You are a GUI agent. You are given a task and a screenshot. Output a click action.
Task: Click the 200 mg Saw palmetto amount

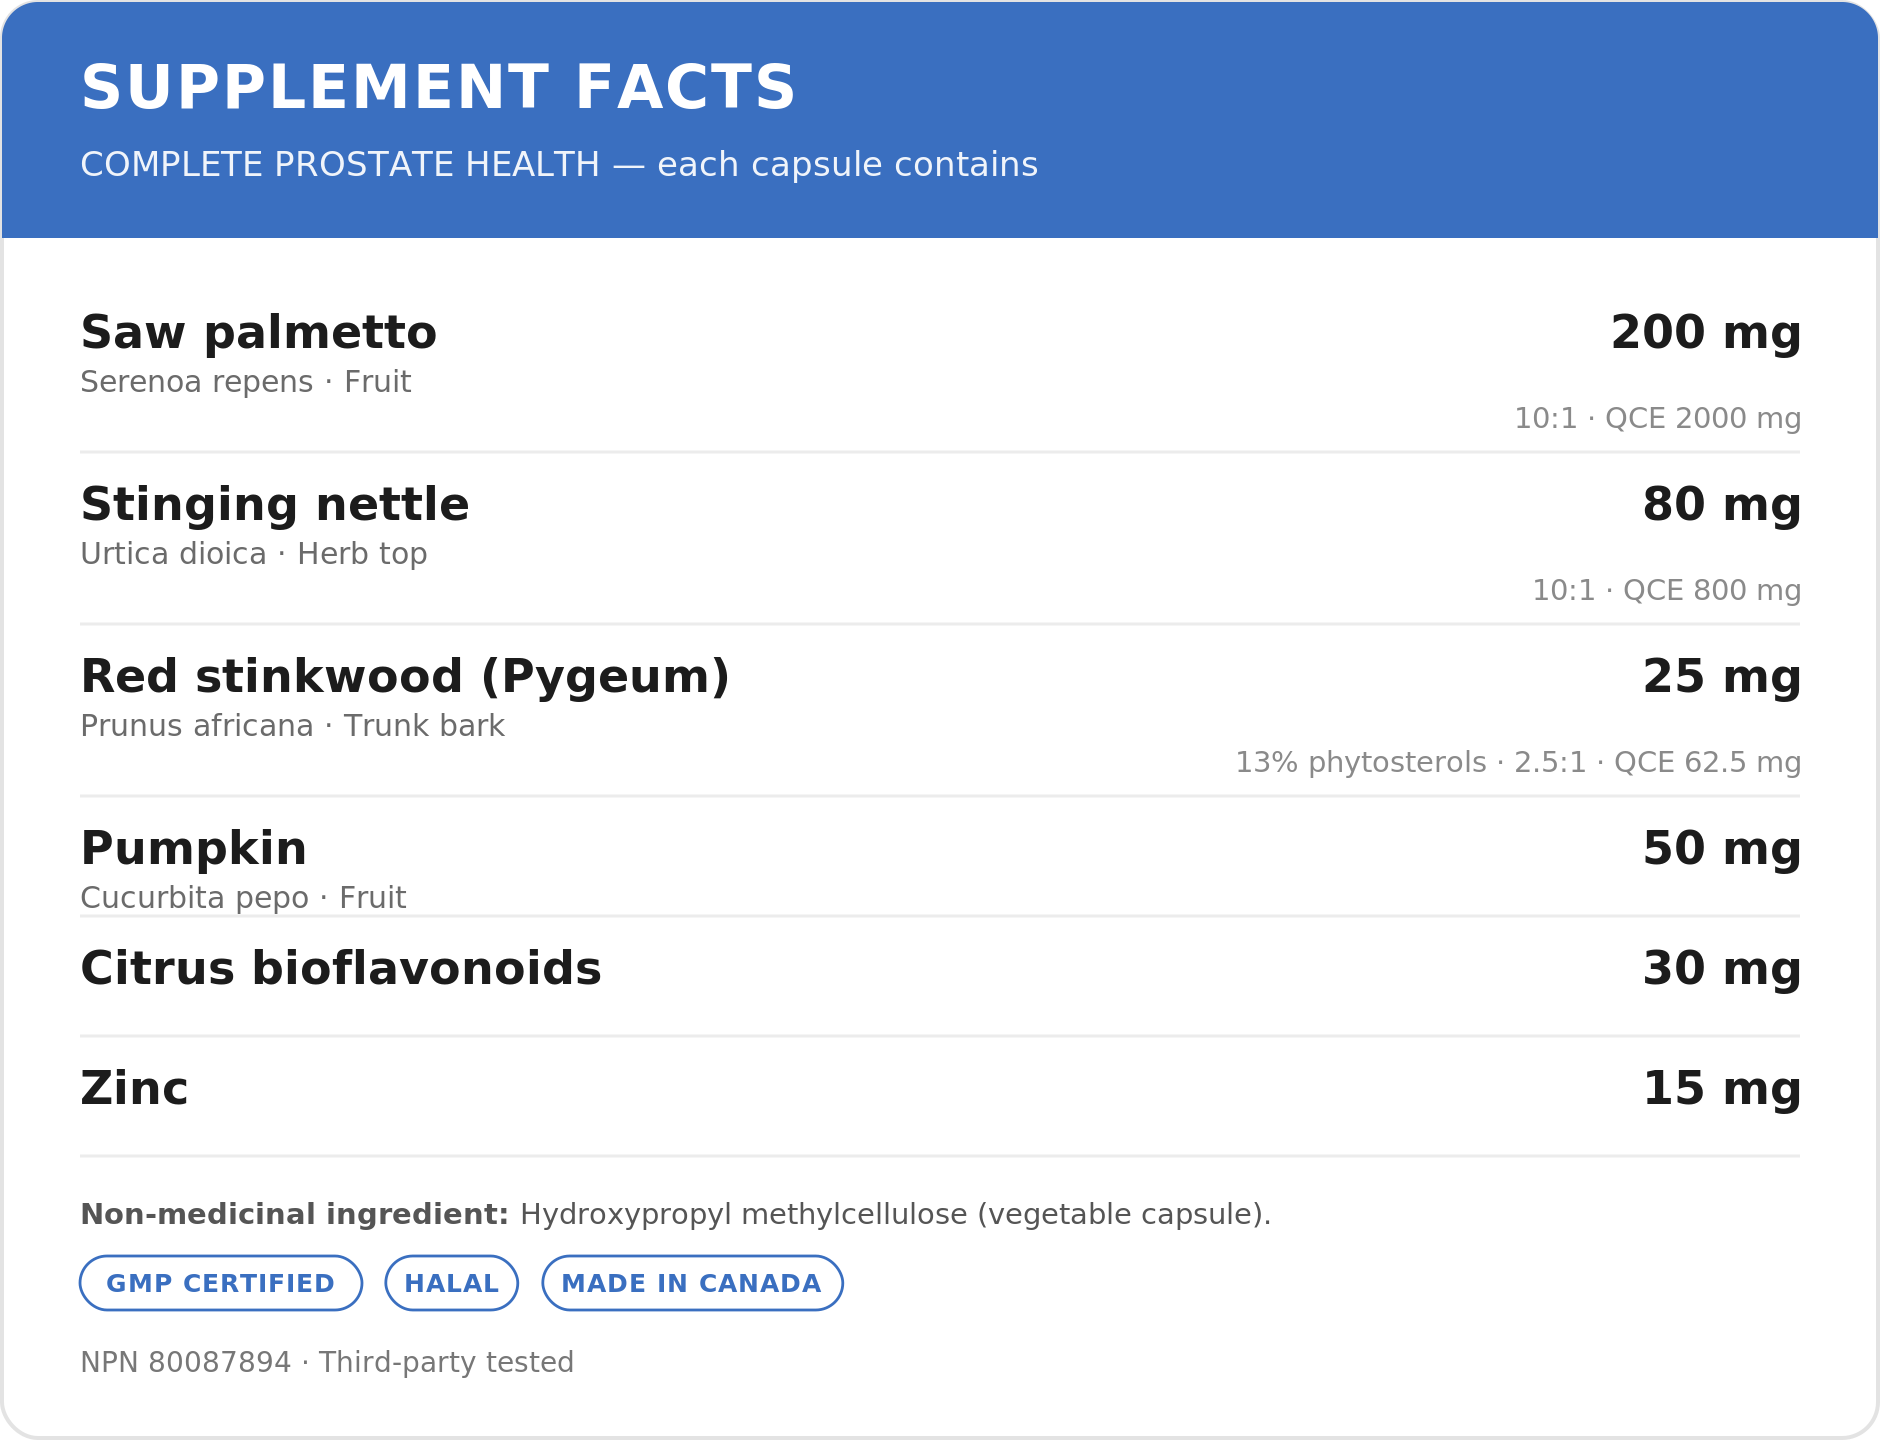(1706, 333)
